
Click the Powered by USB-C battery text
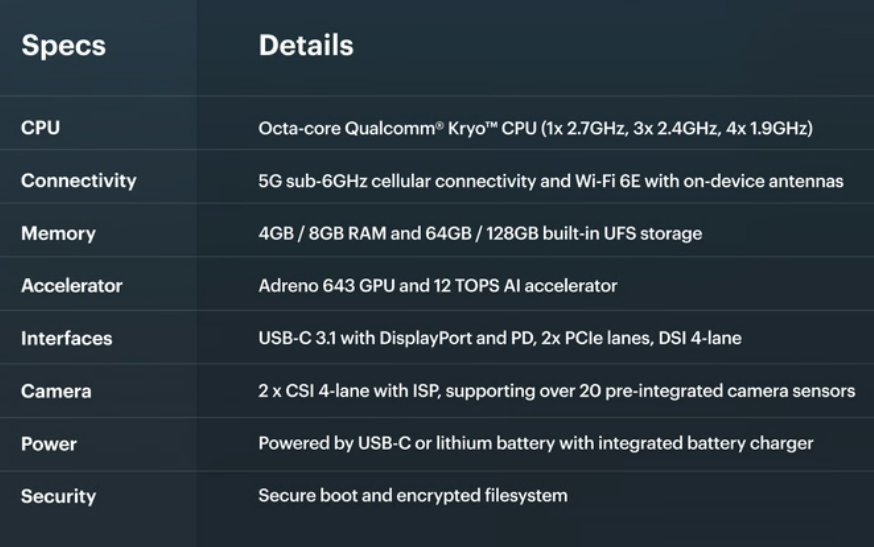536,443
